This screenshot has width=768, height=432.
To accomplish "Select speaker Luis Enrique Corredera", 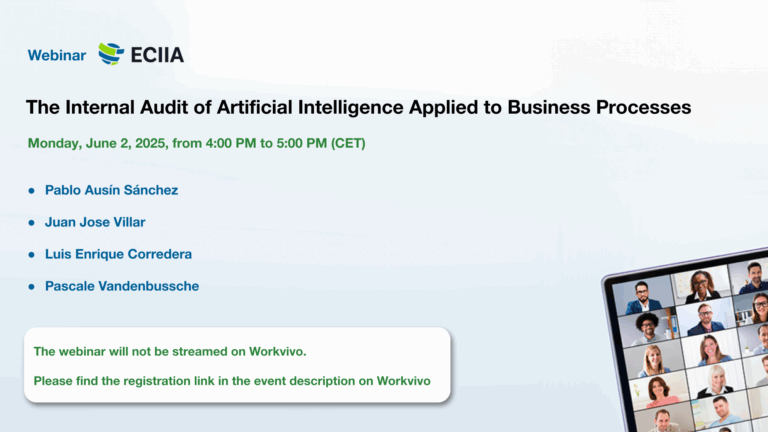I will [119, 254].
